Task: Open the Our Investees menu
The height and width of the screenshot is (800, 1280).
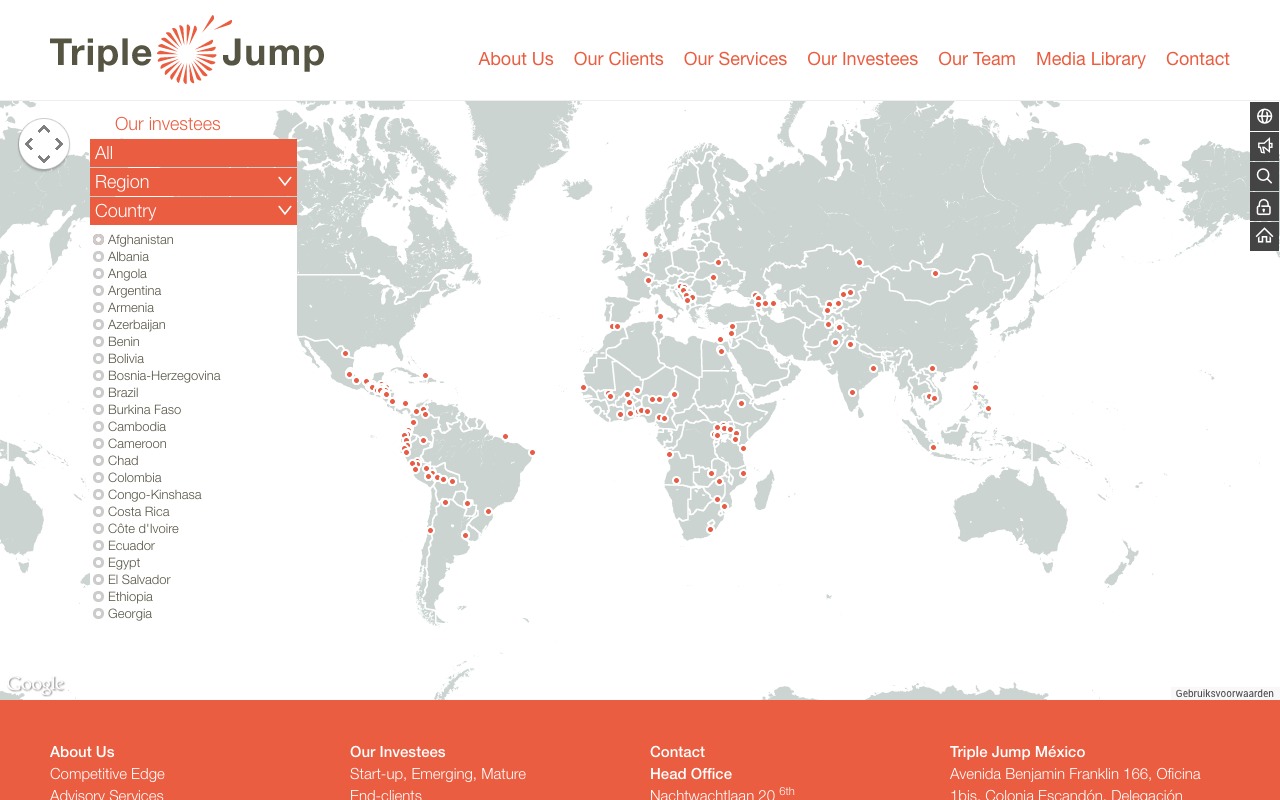Action: [862, 59]
